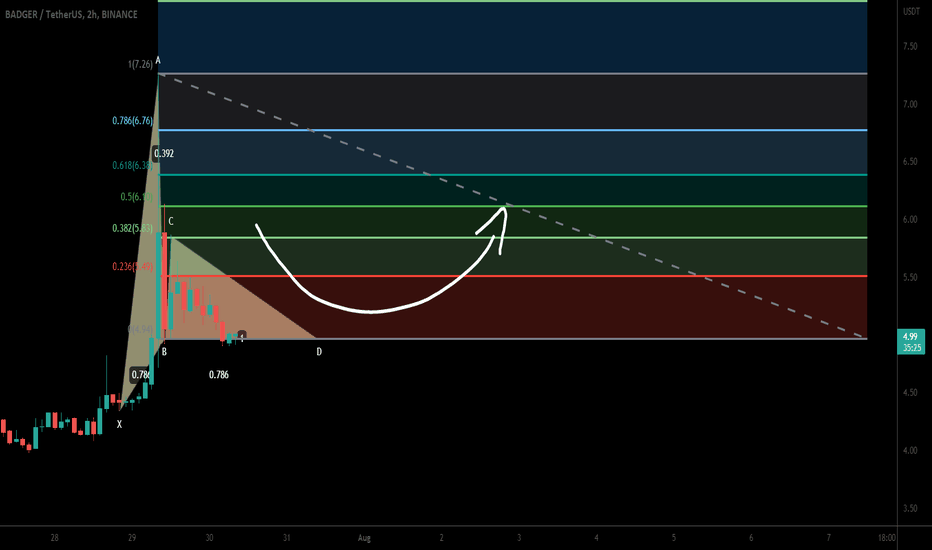Image resolution: width=932 pixels, height=550 pixels.
Task: Click the date label 29 on time axis
Action: click(x=132, y=538)
